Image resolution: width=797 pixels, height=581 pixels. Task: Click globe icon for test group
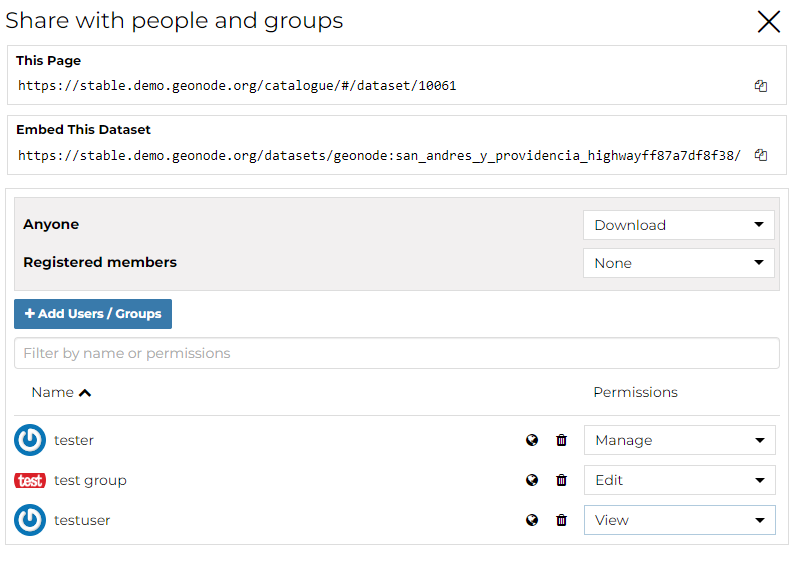[x=532, y=480]
